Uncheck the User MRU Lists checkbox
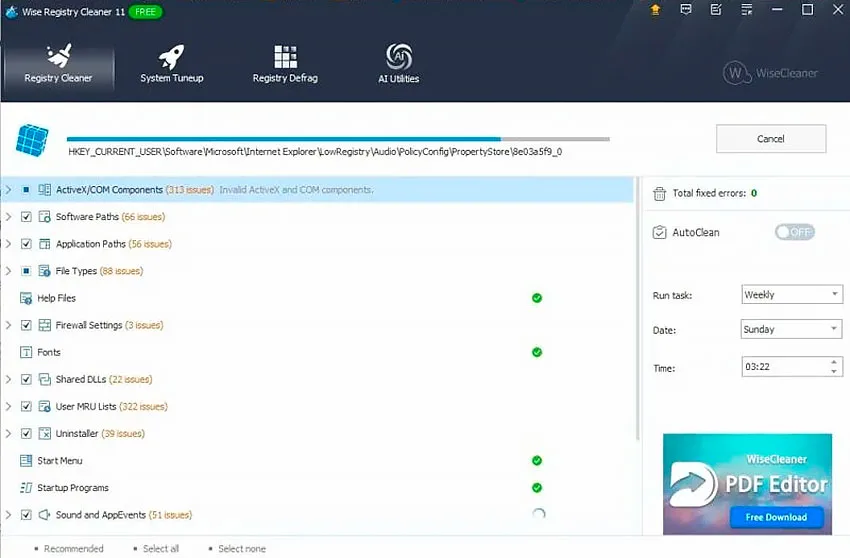The width and height of the screenshot is (850, 558). click(x=26, y=407)
